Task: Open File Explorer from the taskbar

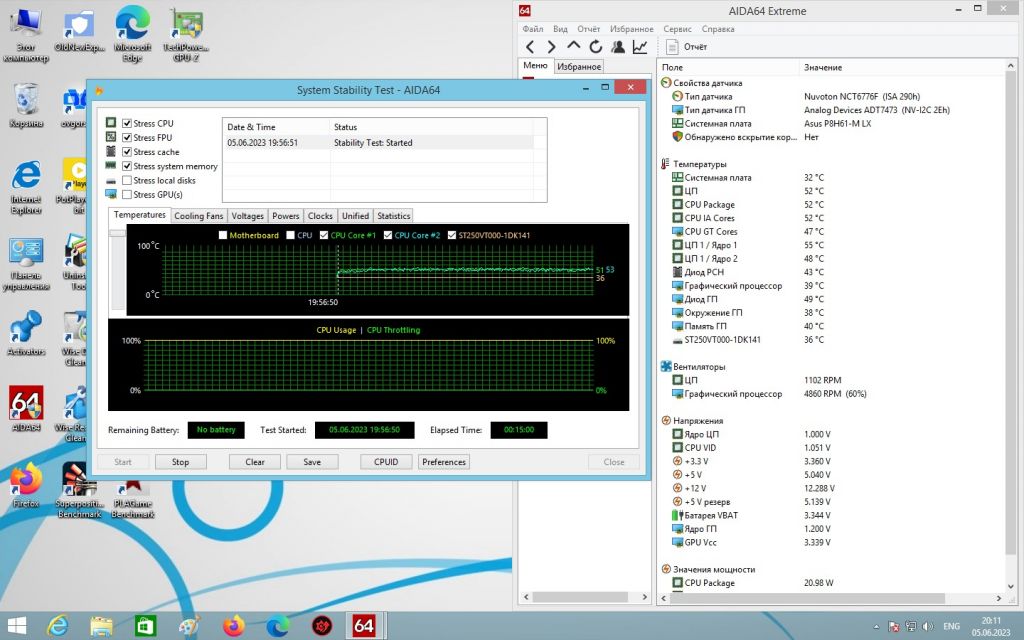Action: (x=101, y=626)
